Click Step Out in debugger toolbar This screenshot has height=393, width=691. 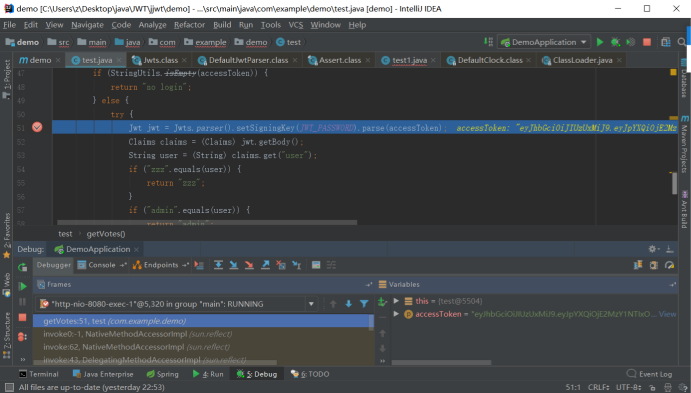coord(265,265)
